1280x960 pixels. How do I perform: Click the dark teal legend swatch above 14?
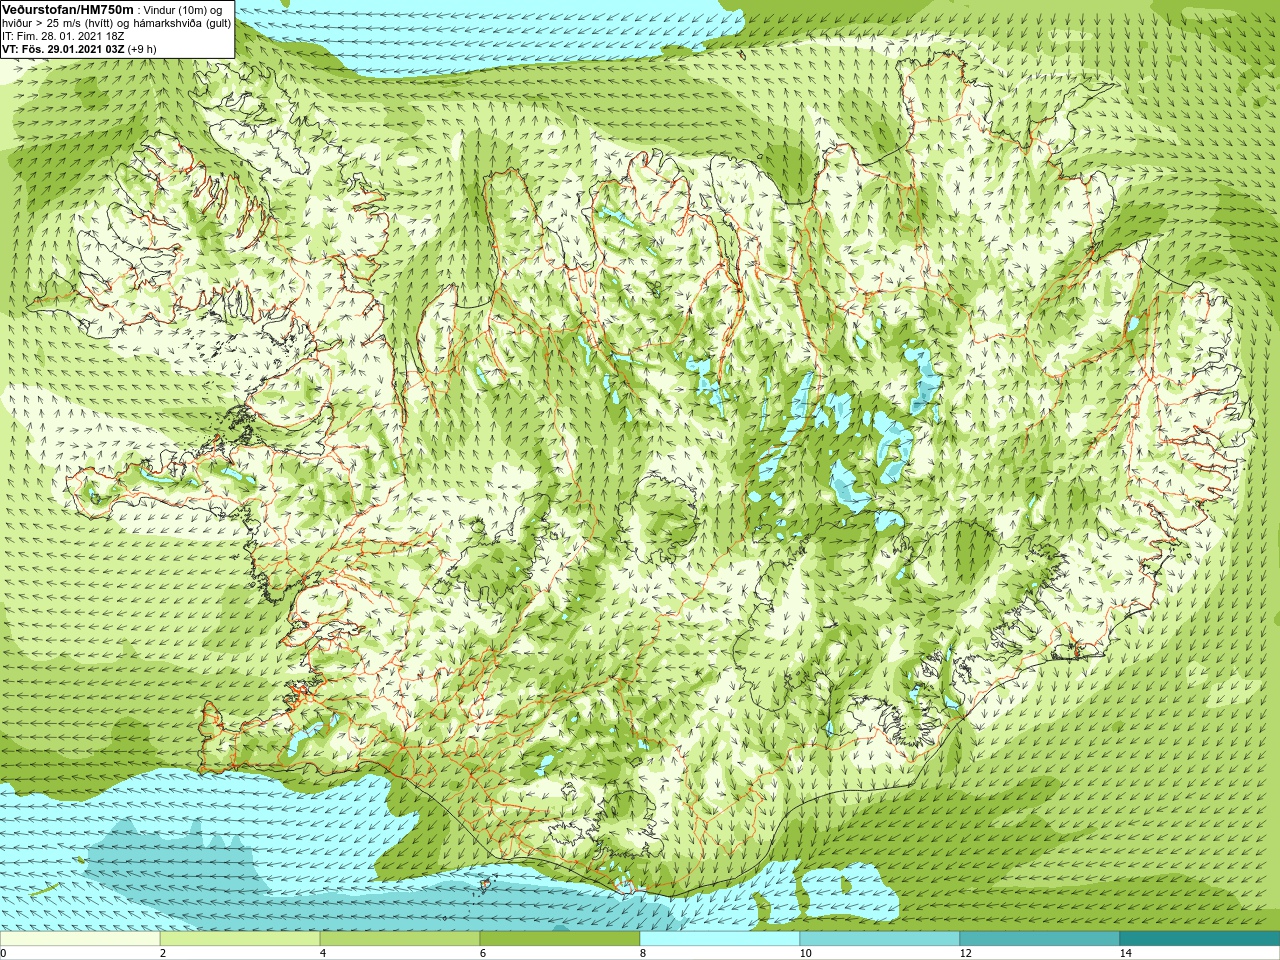pos(1199,939)
